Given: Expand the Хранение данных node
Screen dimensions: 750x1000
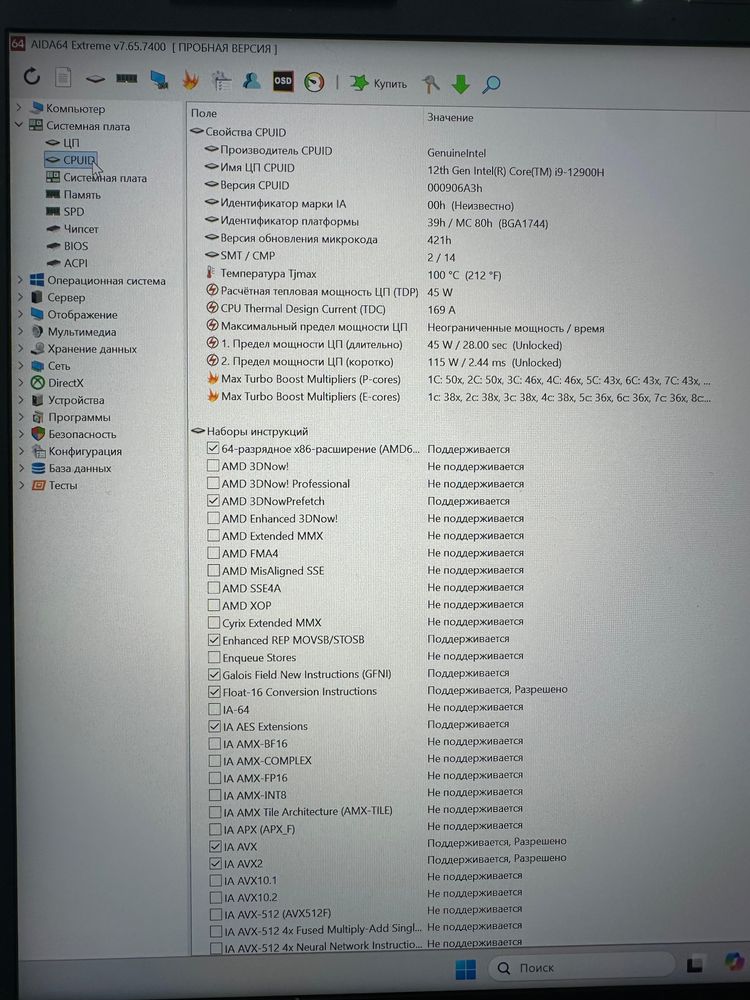Looking at the screenshot, I should pyautogui.click(x=20, y=349).
